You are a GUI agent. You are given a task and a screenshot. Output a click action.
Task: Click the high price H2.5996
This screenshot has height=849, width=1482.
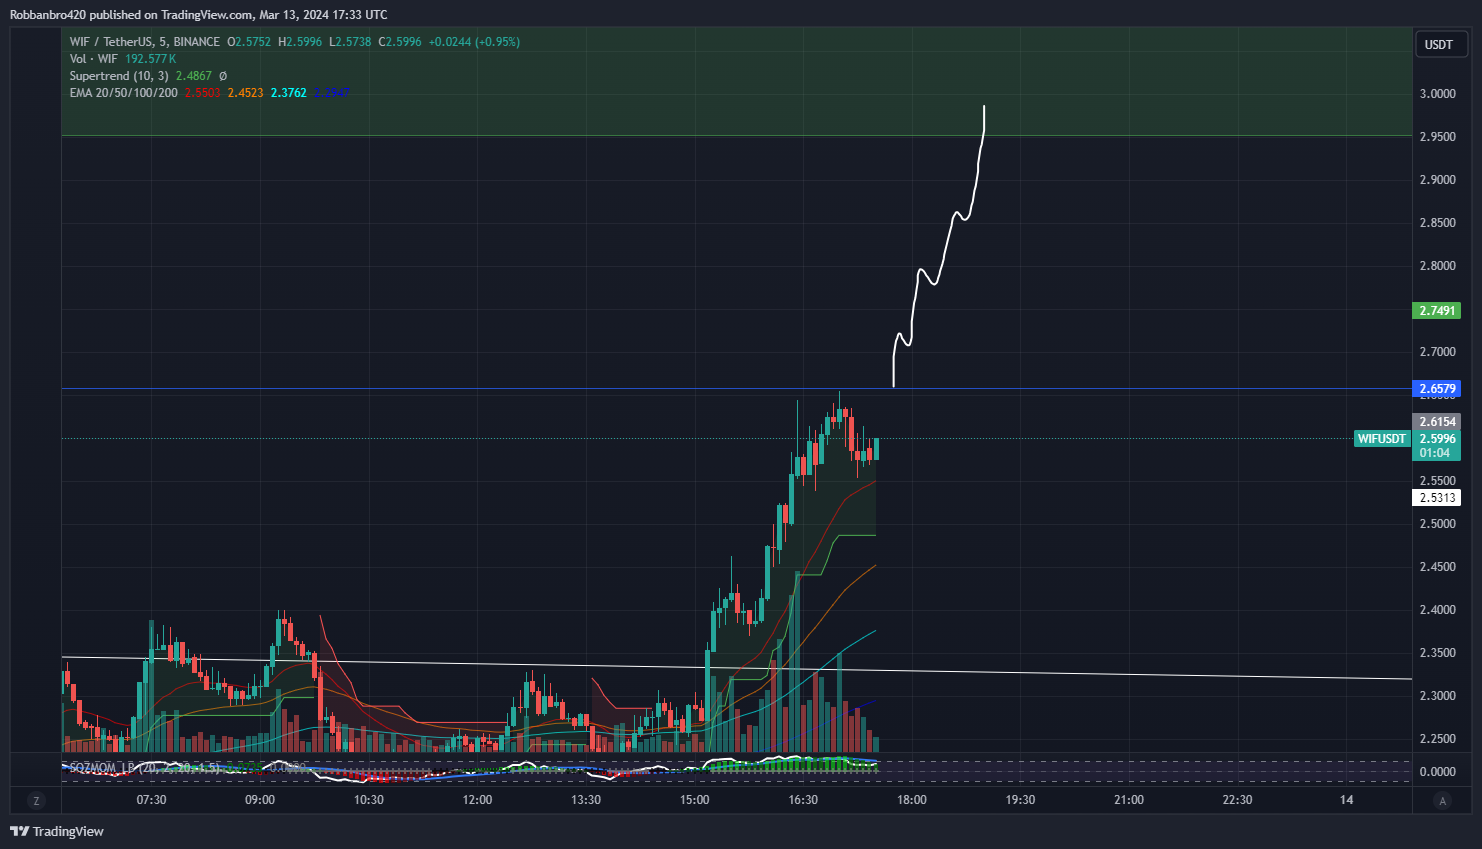(300, 42)
